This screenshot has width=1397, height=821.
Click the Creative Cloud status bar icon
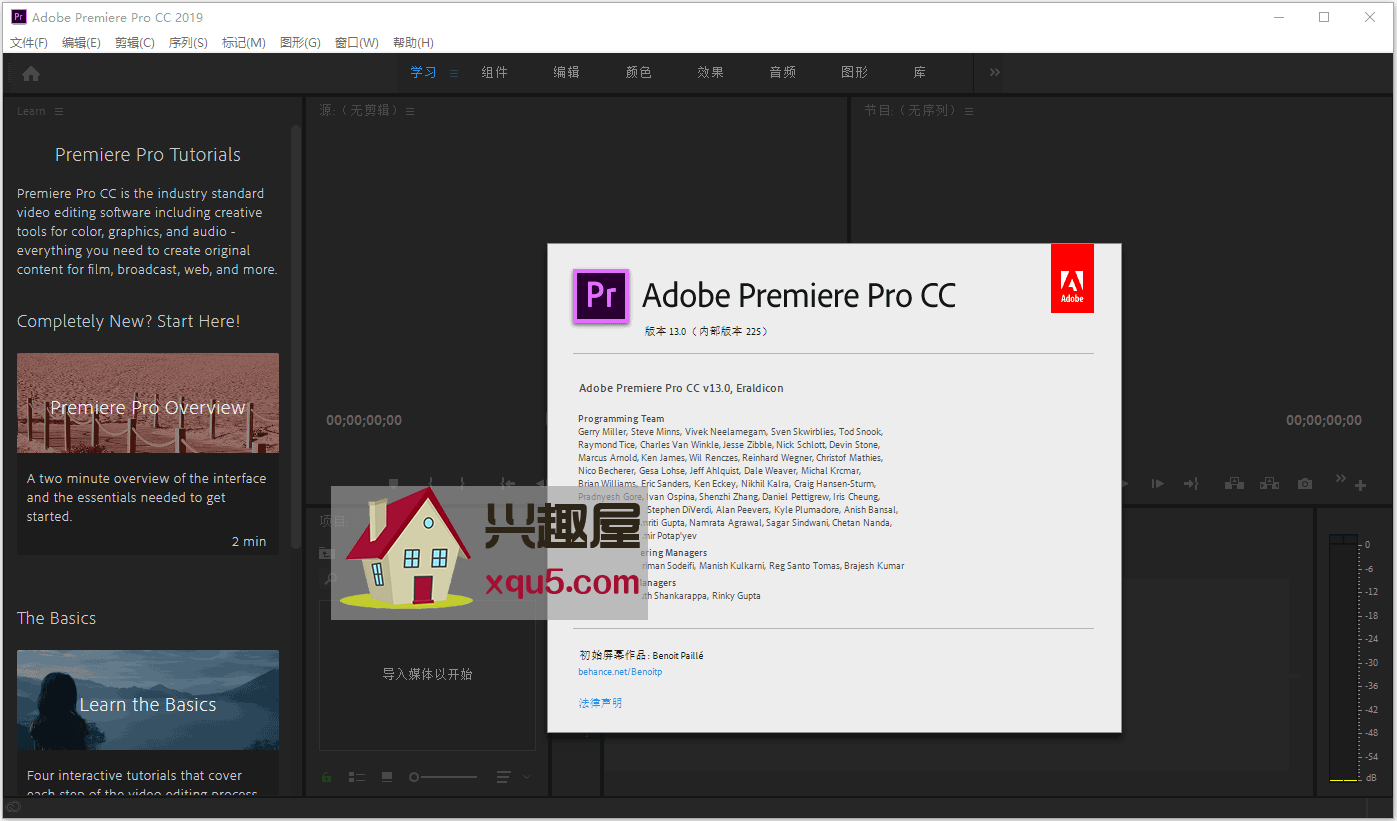click(13, 807)
